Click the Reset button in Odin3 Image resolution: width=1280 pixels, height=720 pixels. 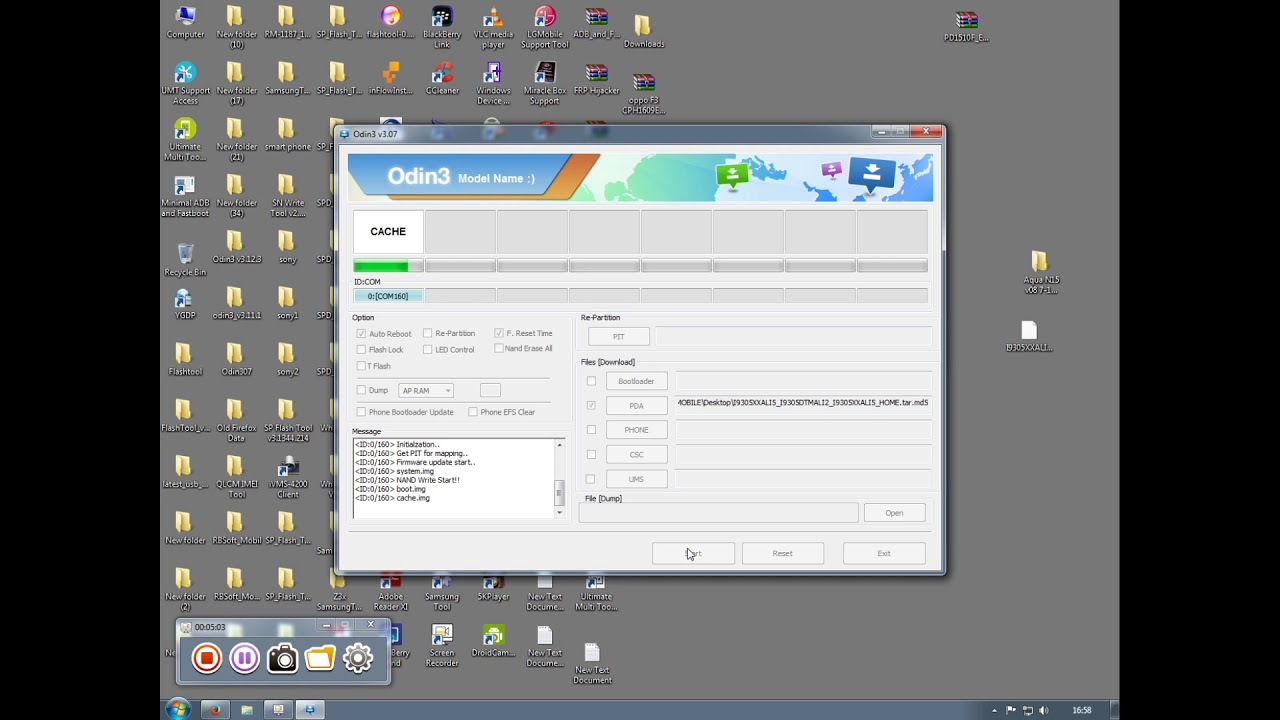(782, 553)
